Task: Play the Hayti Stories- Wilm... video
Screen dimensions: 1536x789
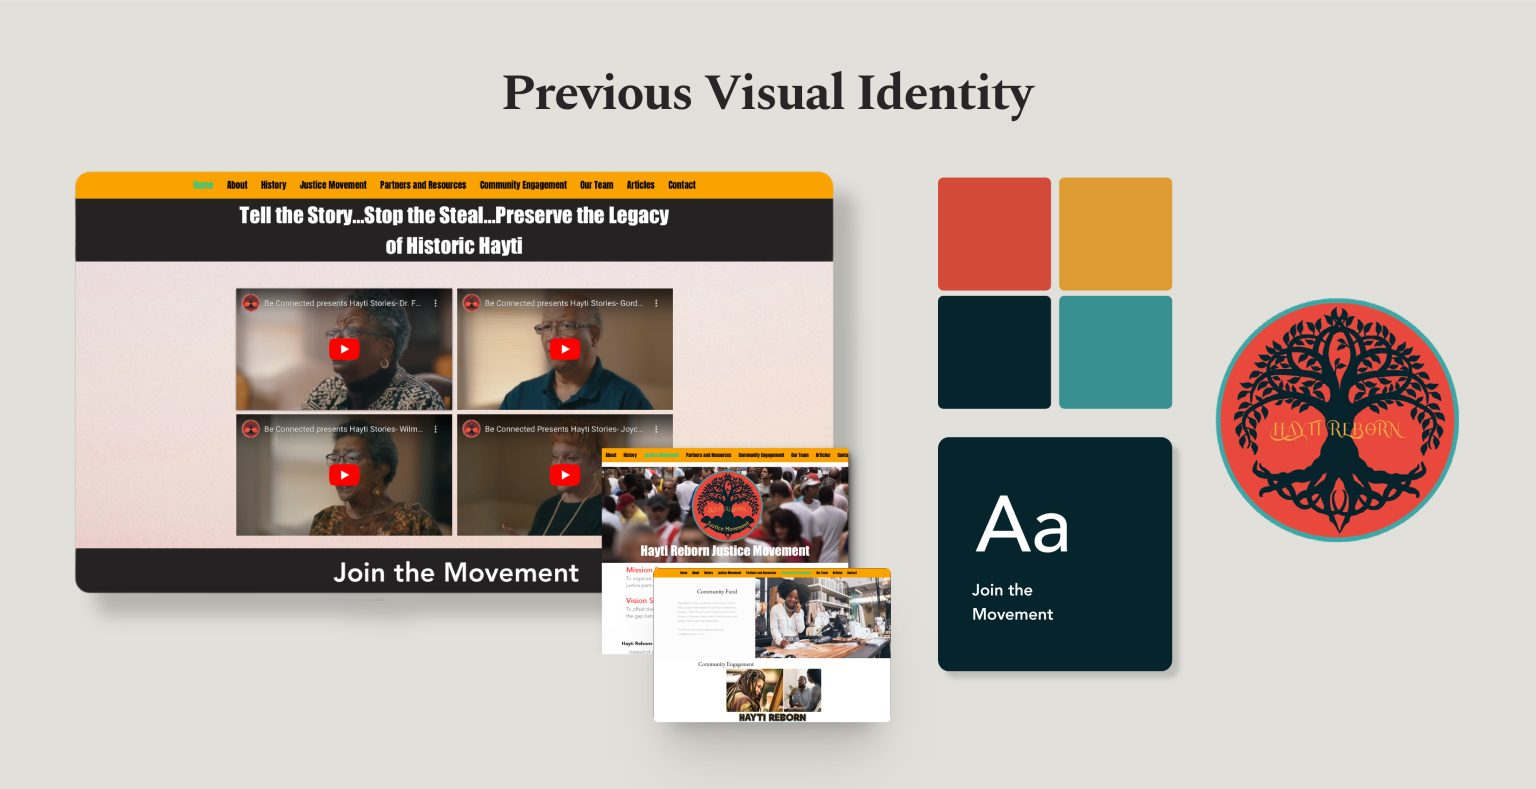Action: (343, 475)
